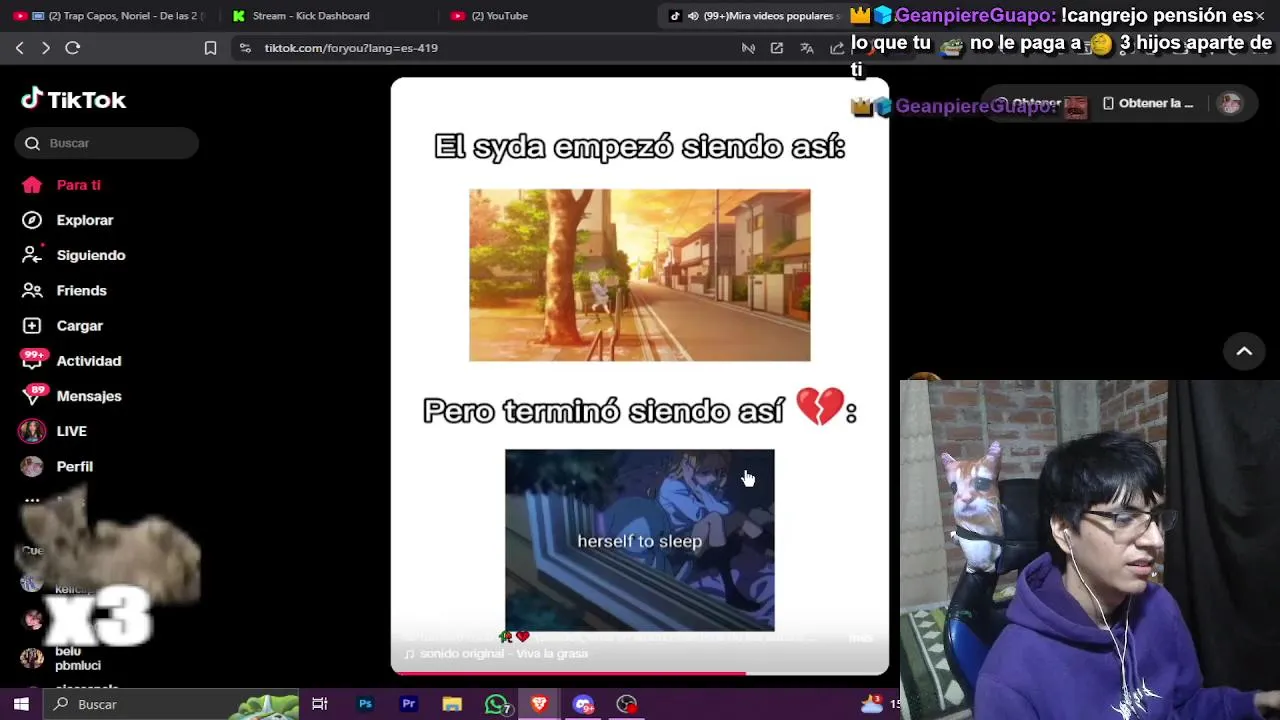Click the Friends people icon

tap(32, 290)
